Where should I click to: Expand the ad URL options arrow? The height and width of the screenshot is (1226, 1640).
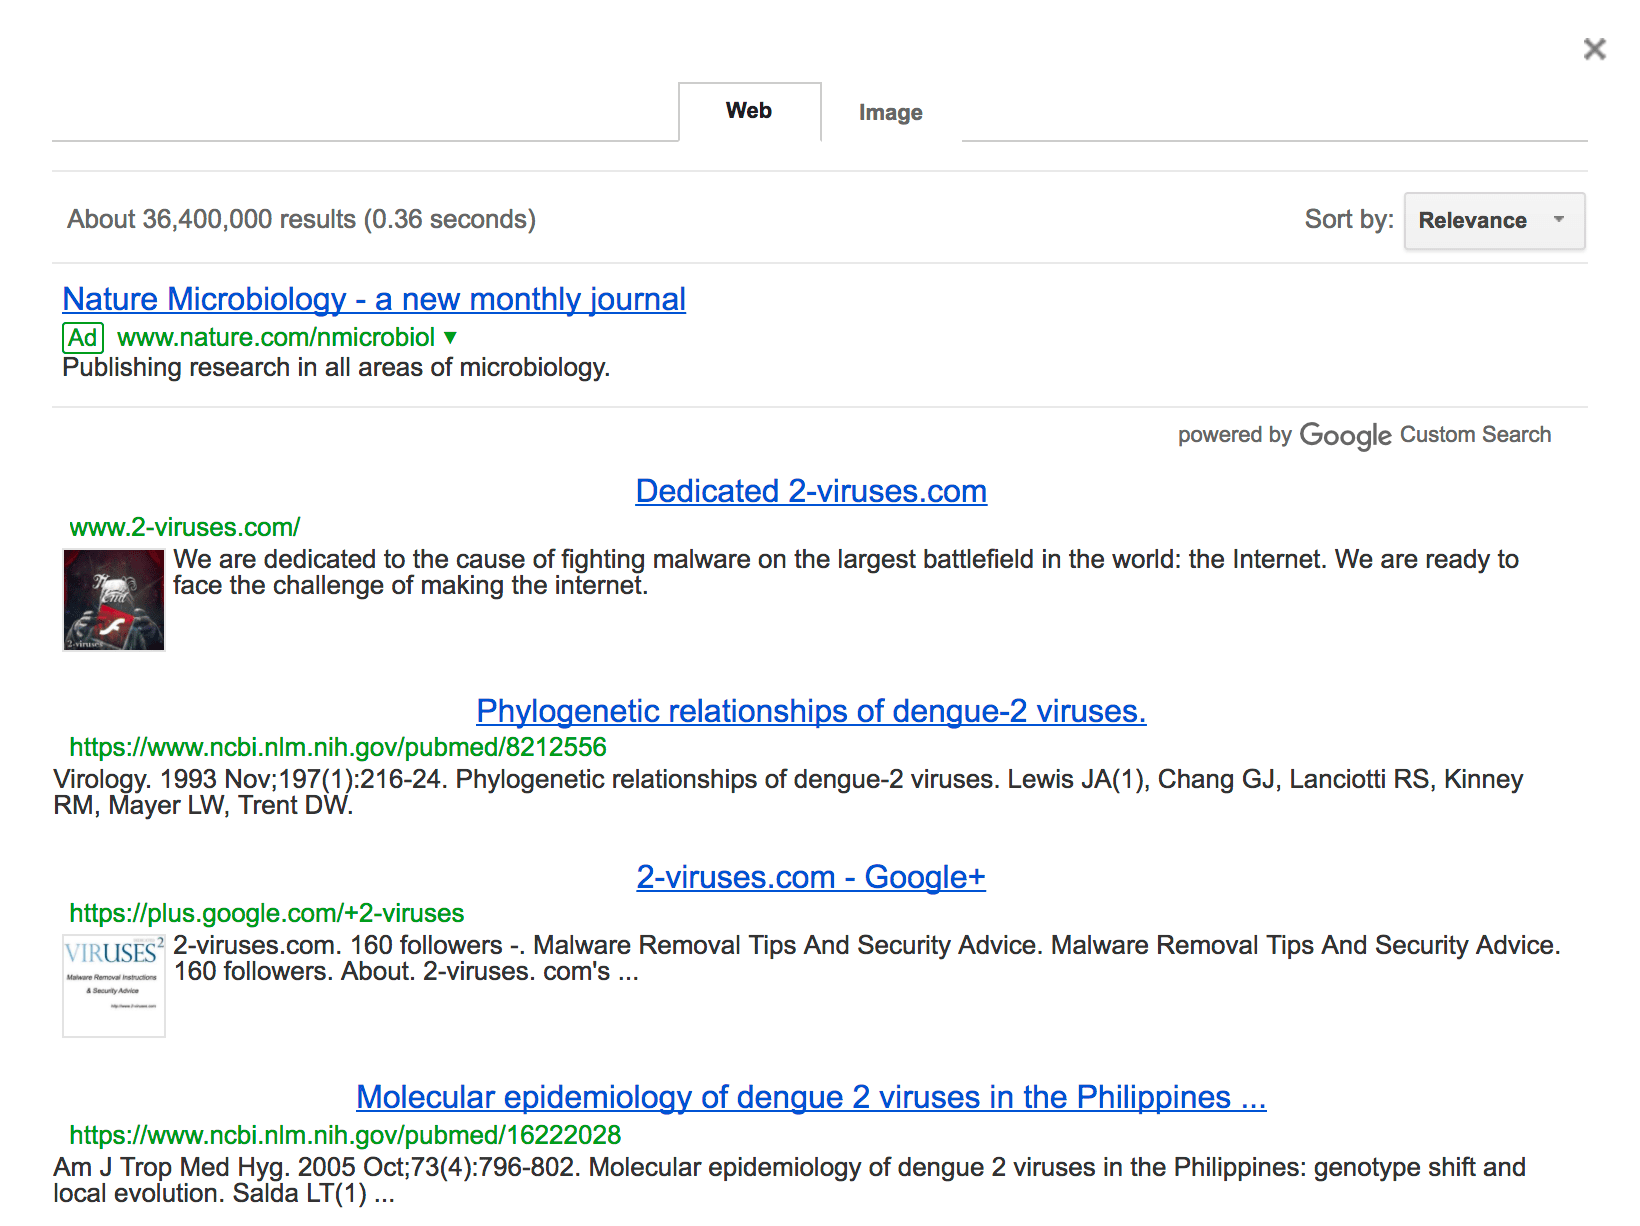pos(450,338)
